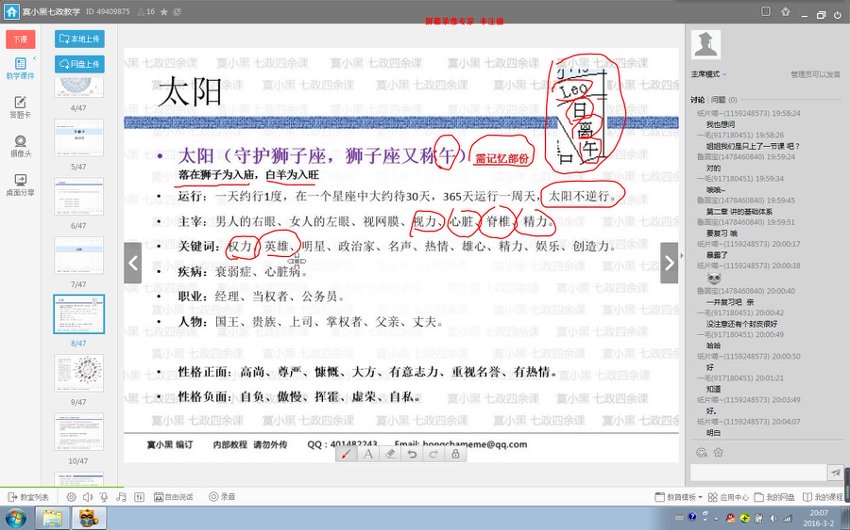The width and height of the screenshot is (850, 530).
Task: Toggle the speaker volume icon in bottom toolbar
Action: (87, 497)
